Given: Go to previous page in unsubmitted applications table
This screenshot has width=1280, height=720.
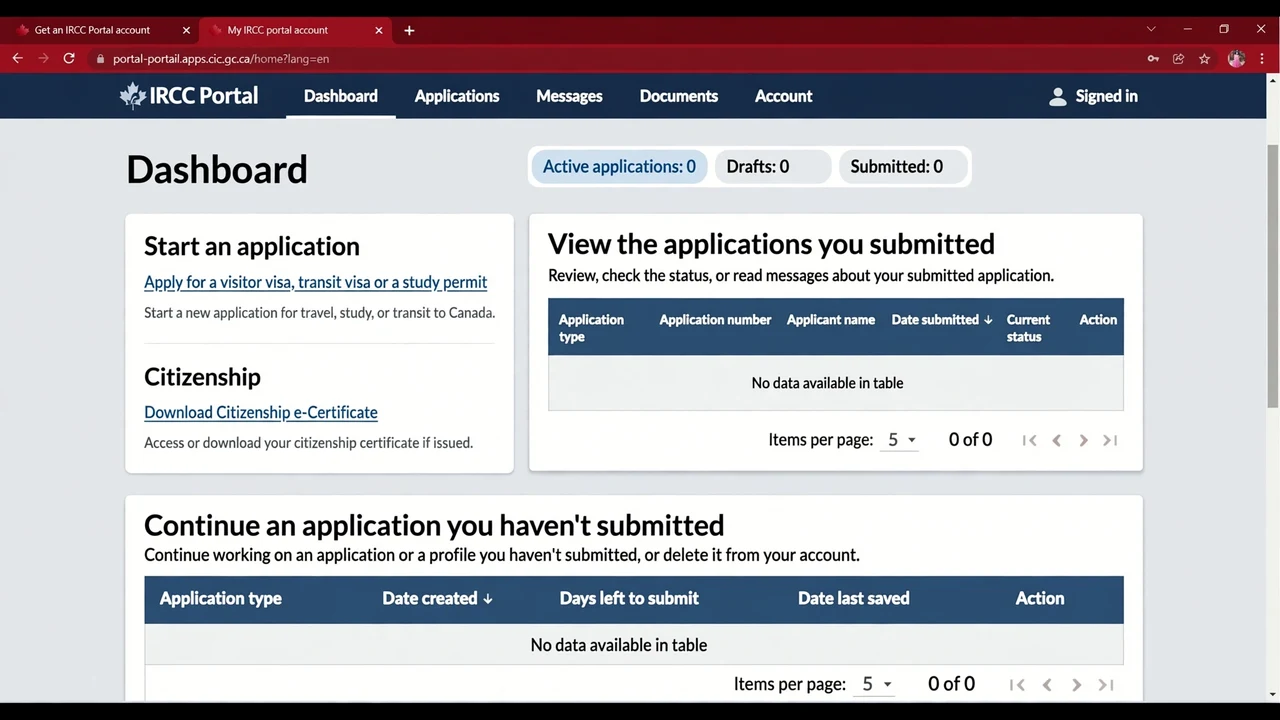Looking at the screenshot, I should pyautogui.click(x=1047, y=684).
